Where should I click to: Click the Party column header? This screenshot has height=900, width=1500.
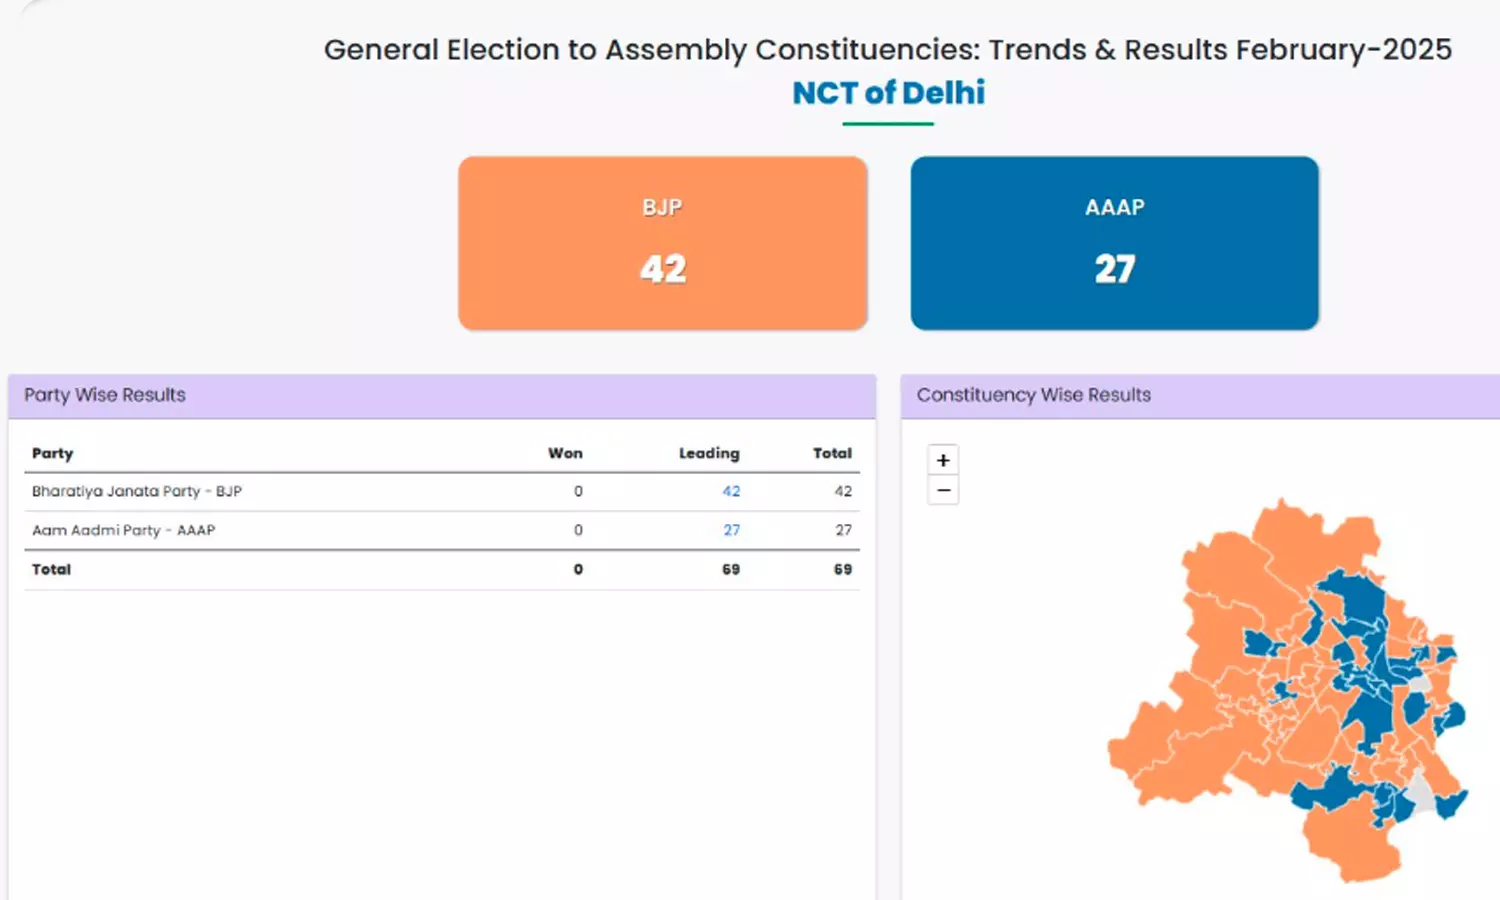click(53, 453)
